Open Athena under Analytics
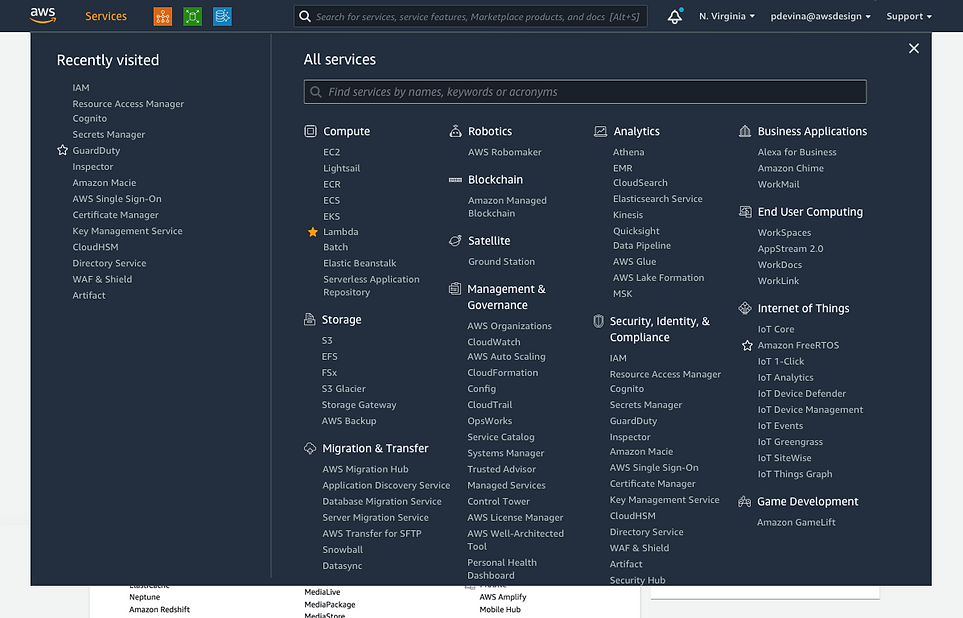The width and height of the screenshot is (963, 618). 628,152
